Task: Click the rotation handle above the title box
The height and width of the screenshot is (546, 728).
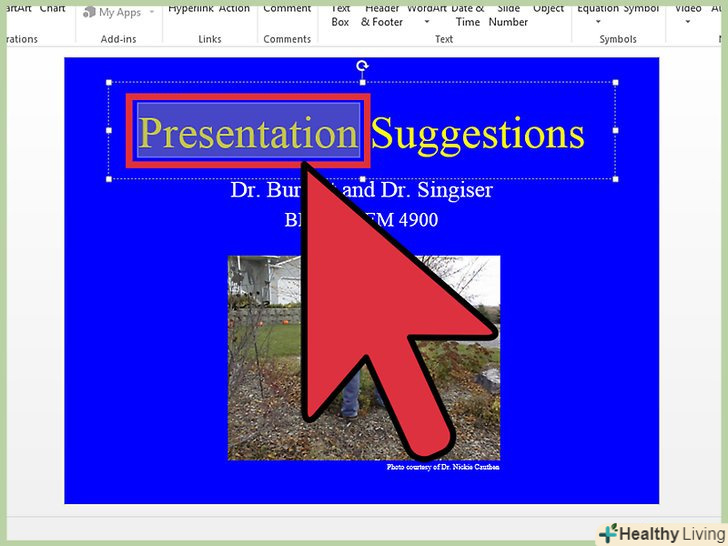Action: click(362, 66)
